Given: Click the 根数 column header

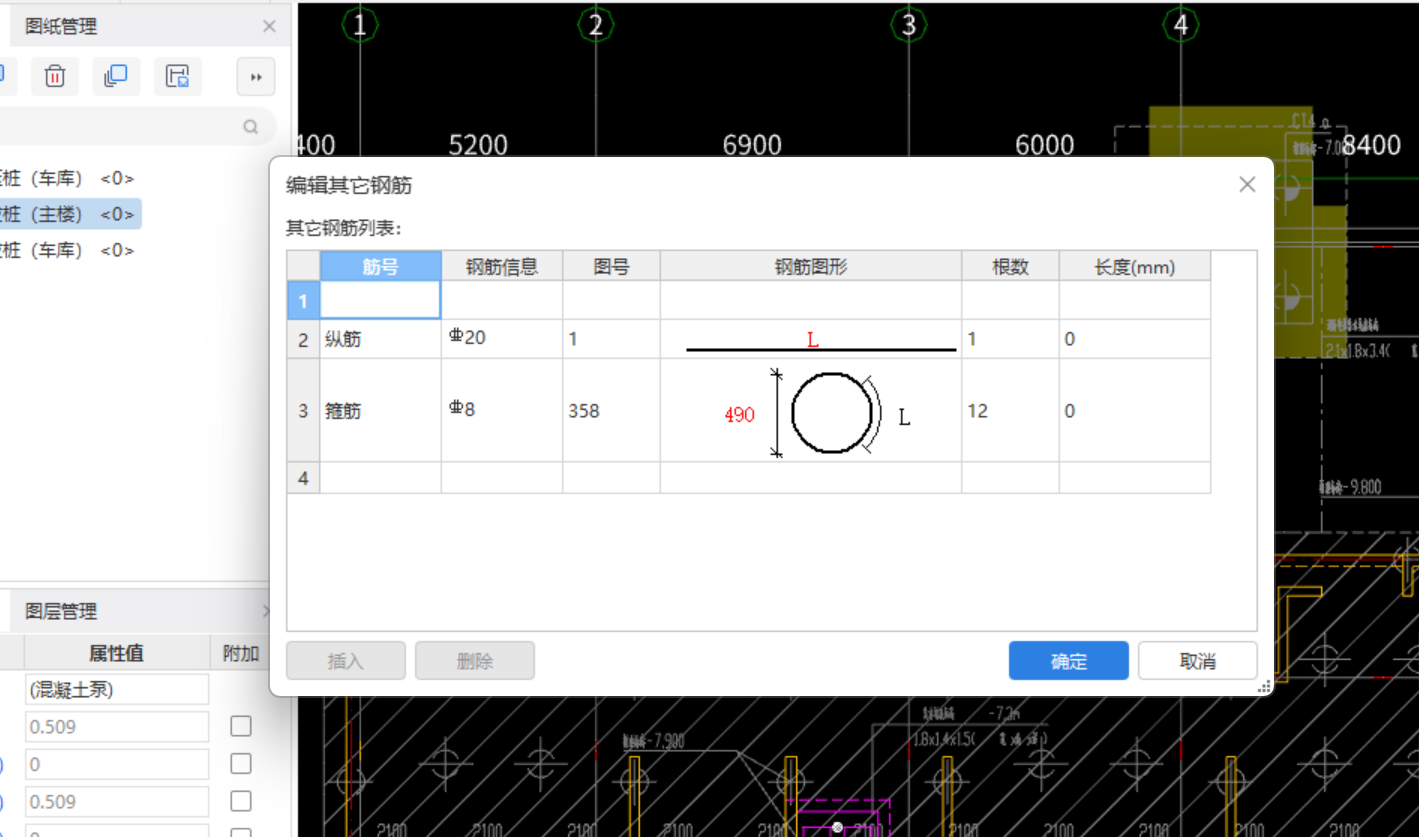Looking at the screenshot, I should click(x=1011, y=266).
